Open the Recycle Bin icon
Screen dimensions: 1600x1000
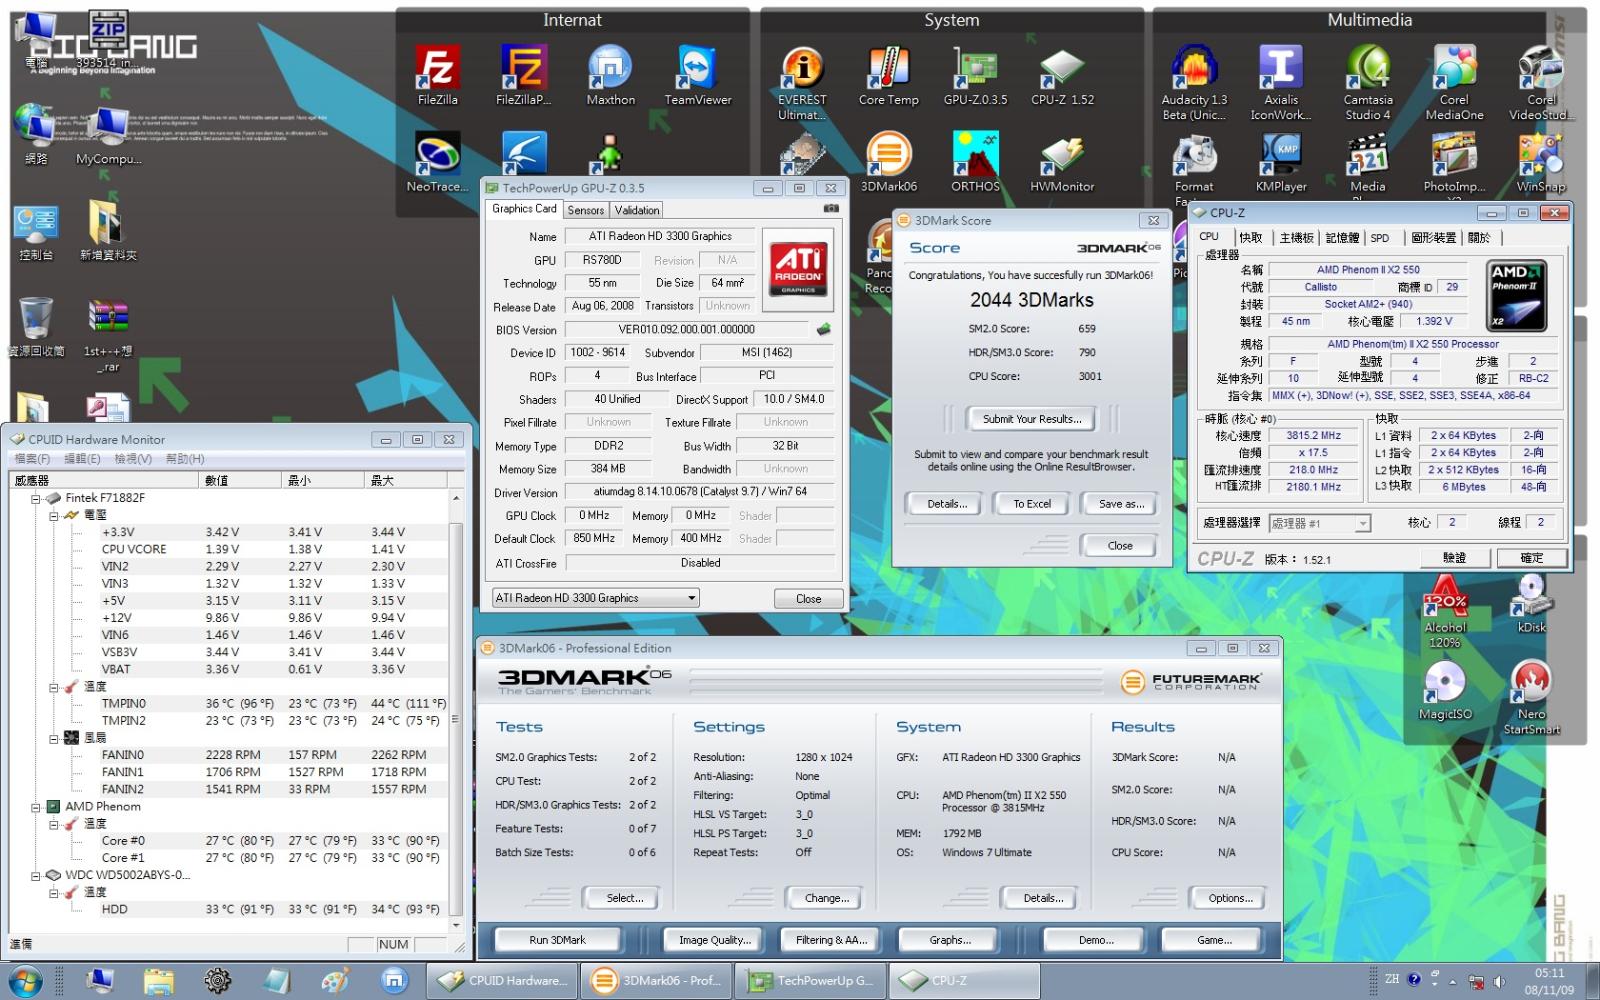36,326
